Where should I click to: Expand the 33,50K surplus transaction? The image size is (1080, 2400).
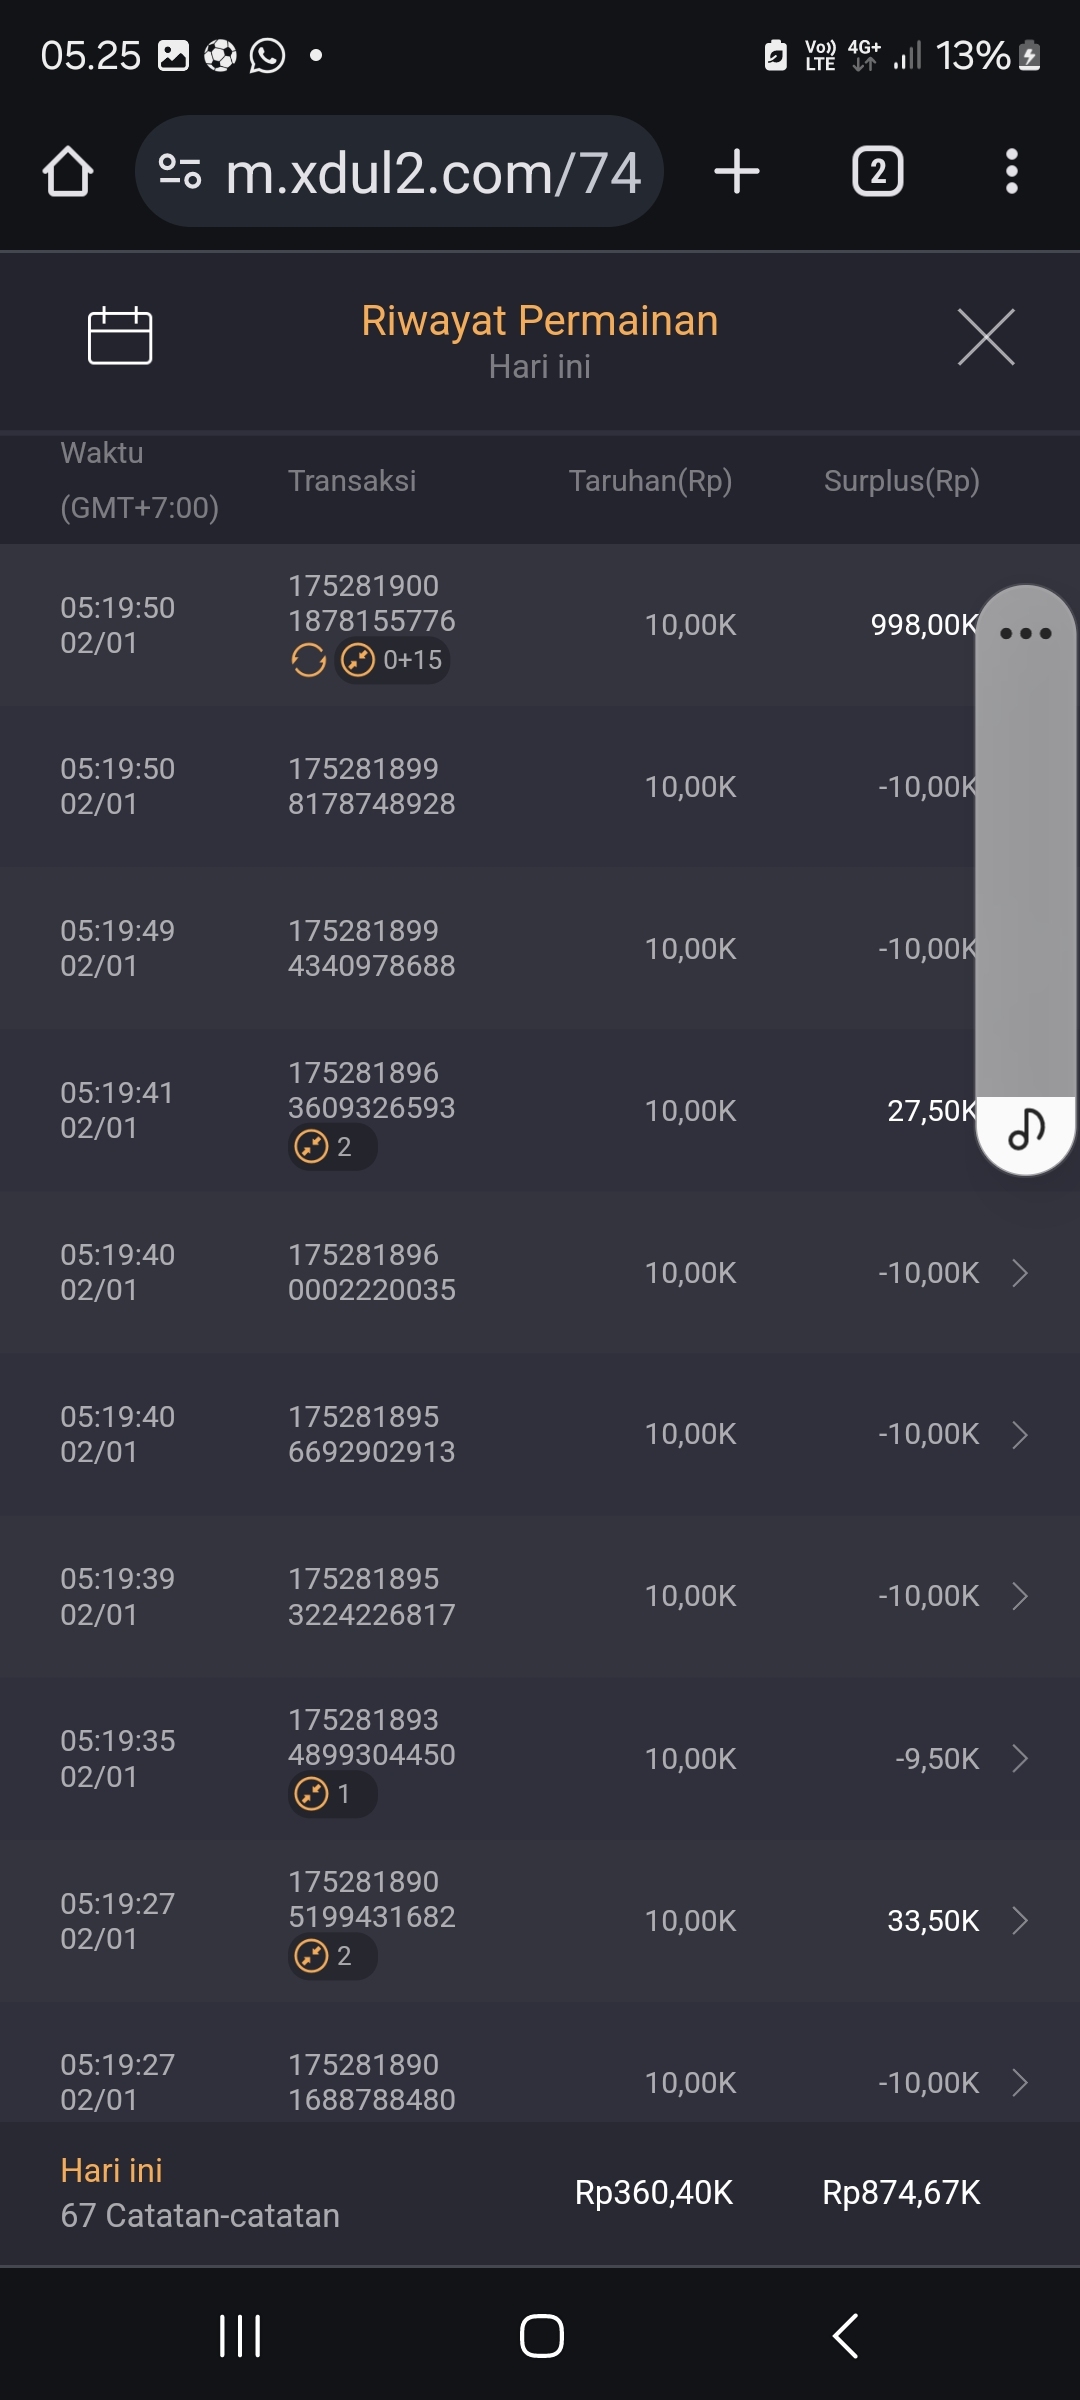pyautogui.click(x=1019, y=1921)
